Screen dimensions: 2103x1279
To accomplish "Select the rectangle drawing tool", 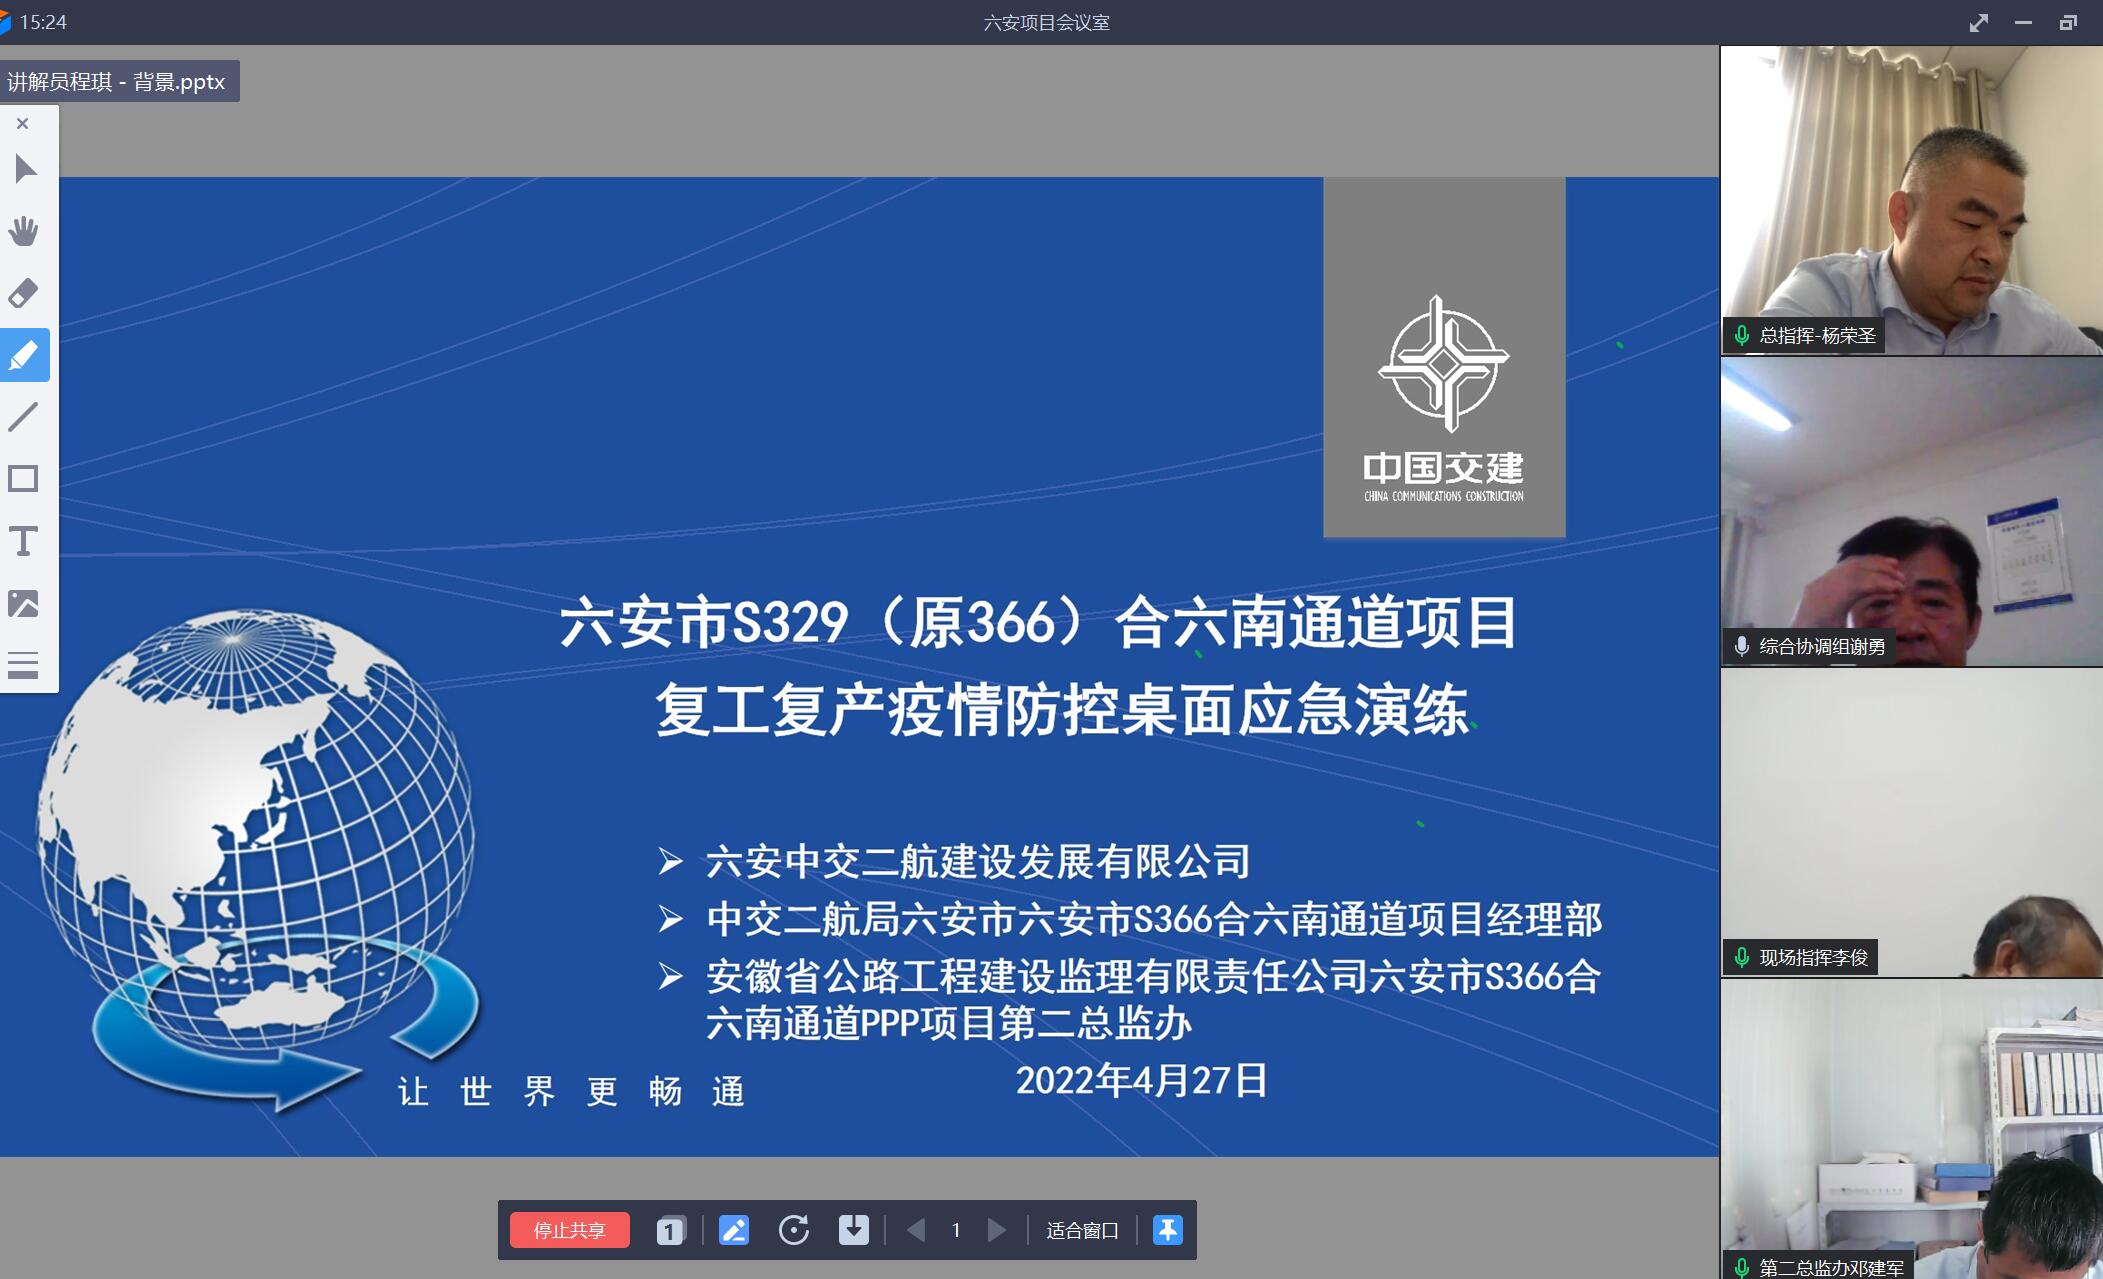I will click(x=24, y=479).
